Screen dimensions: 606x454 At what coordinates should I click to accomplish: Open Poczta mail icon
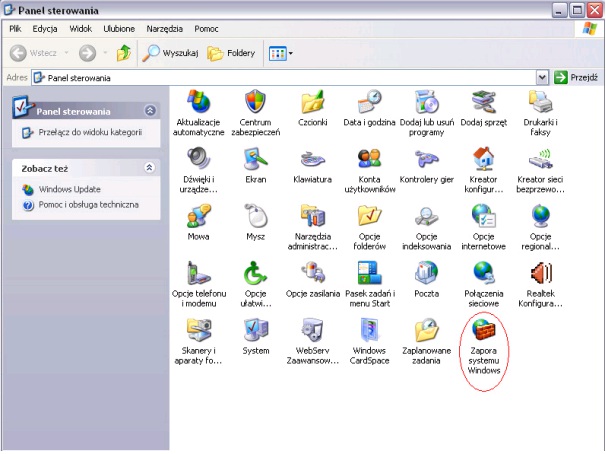(x=427, y=273)
